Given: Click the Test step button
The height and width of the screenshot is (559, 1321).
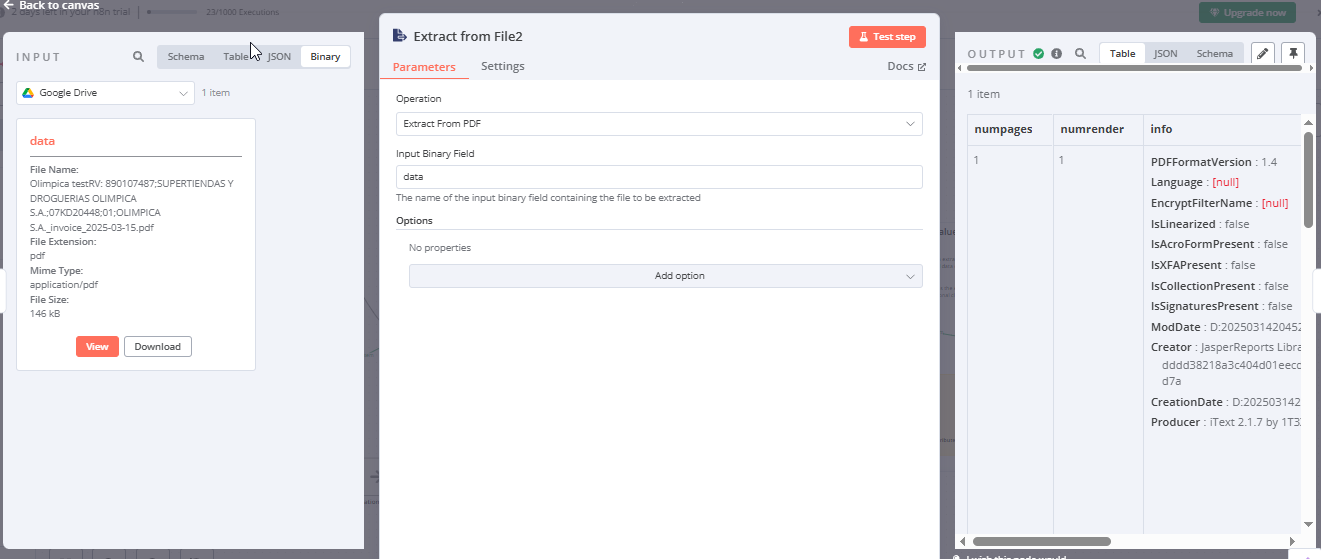Looking at the screenshot, I should coord(887,37).
